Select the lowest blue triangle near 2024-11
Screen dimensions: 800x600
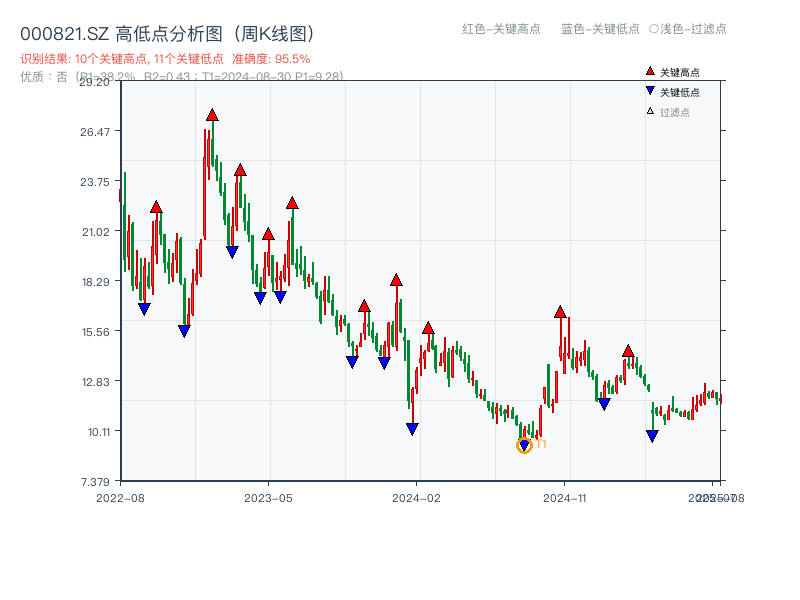tap(651, 434)
